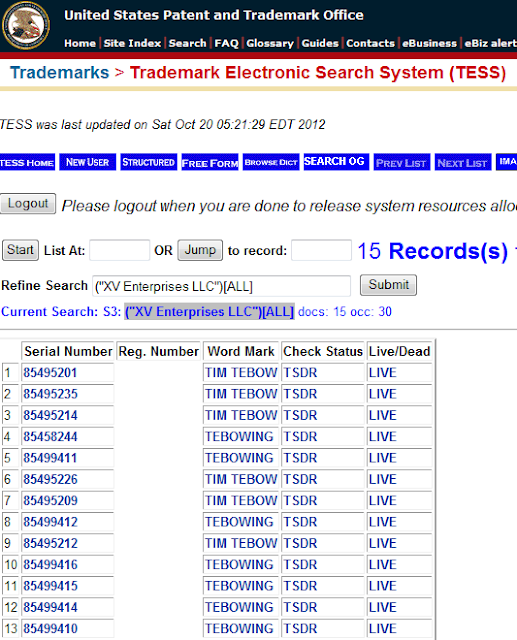Open the Free Form search button

(210, 162)
